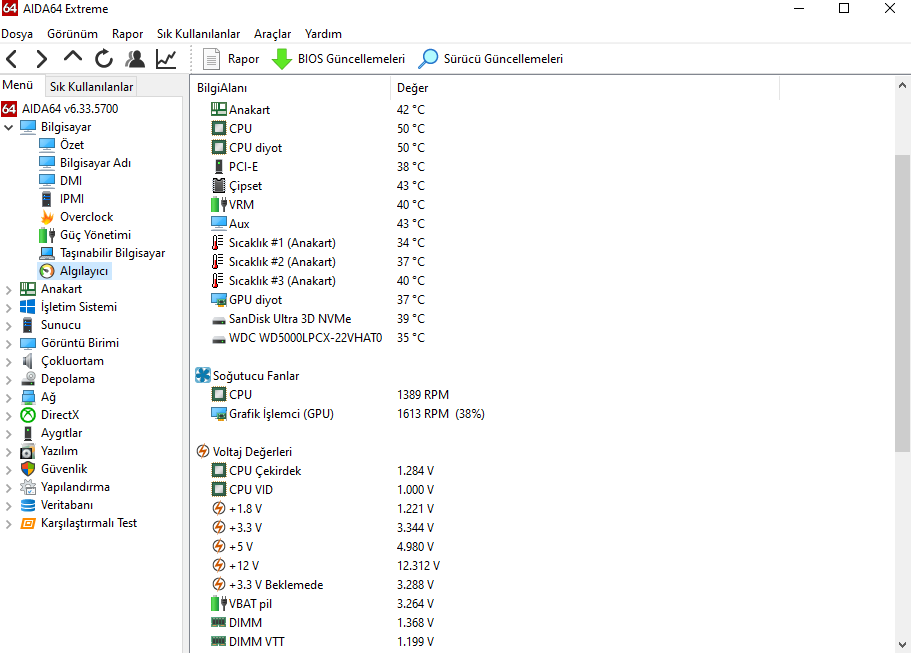Click the Veritabanı database icon
The width and height of the screenshot is (911, 653).
[x=28, y=505]
